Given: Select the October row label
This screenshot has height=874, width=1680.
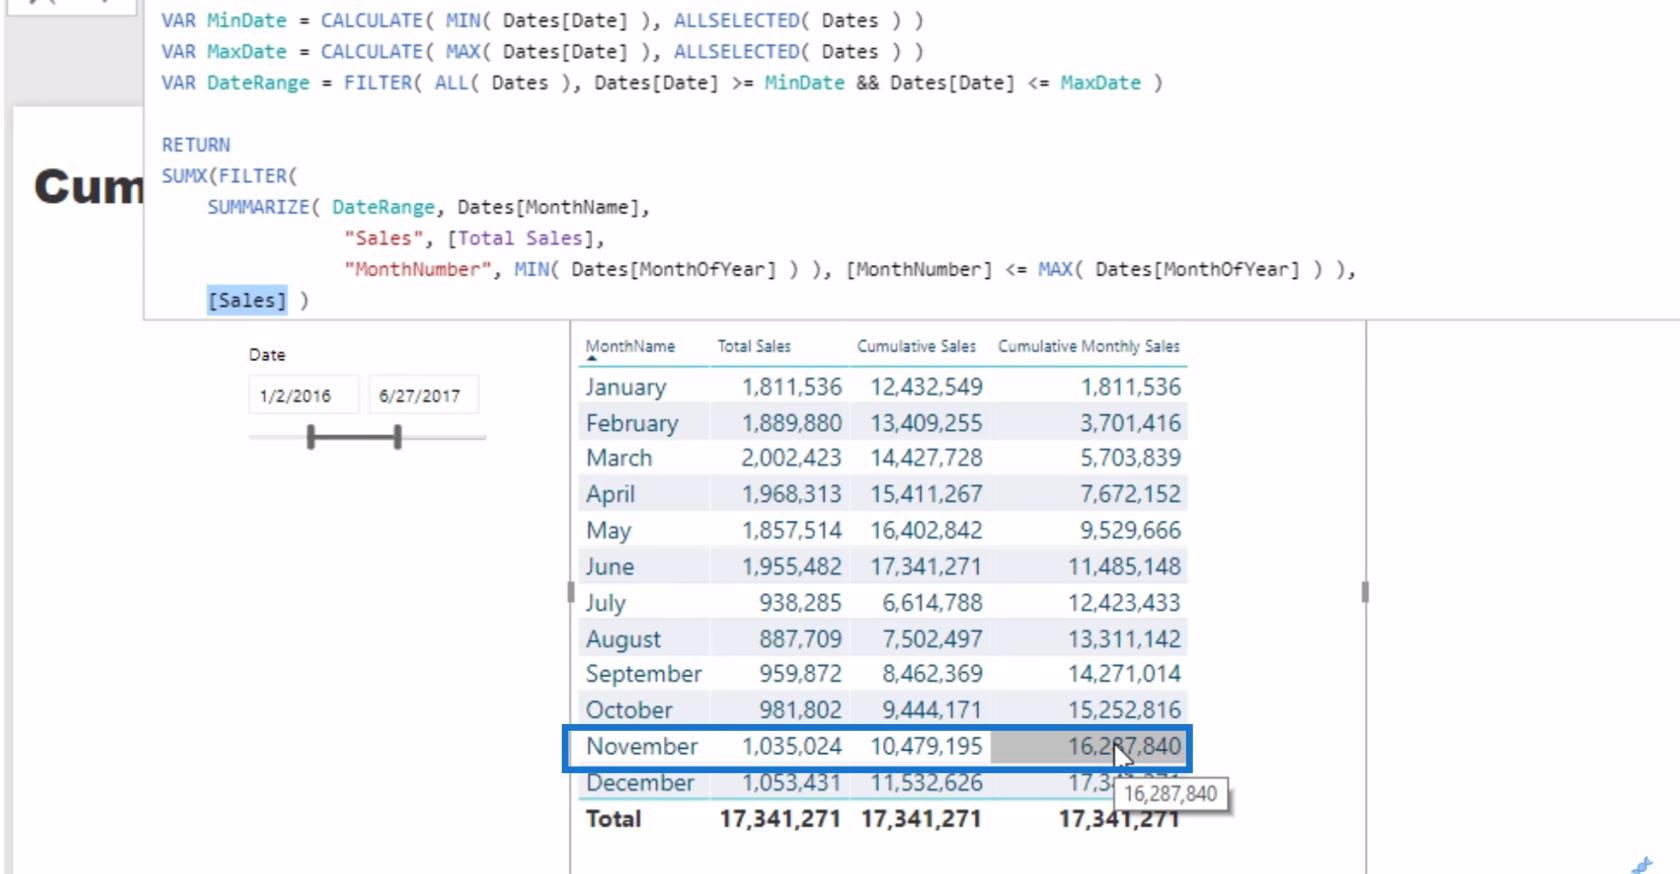Looking at the screenshot, I should pos(629,710).
